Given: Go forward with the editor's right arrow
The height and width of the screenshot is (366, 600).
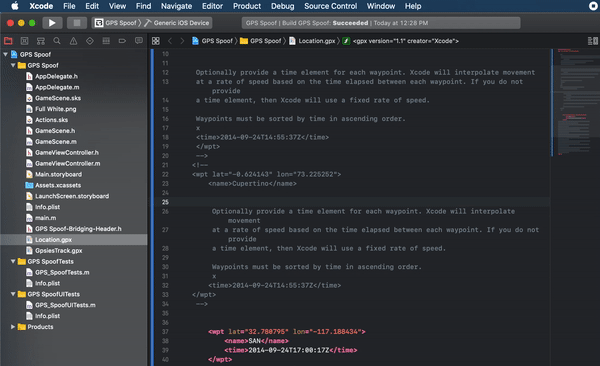Looking at the screenshot, I should coord(182,41).
